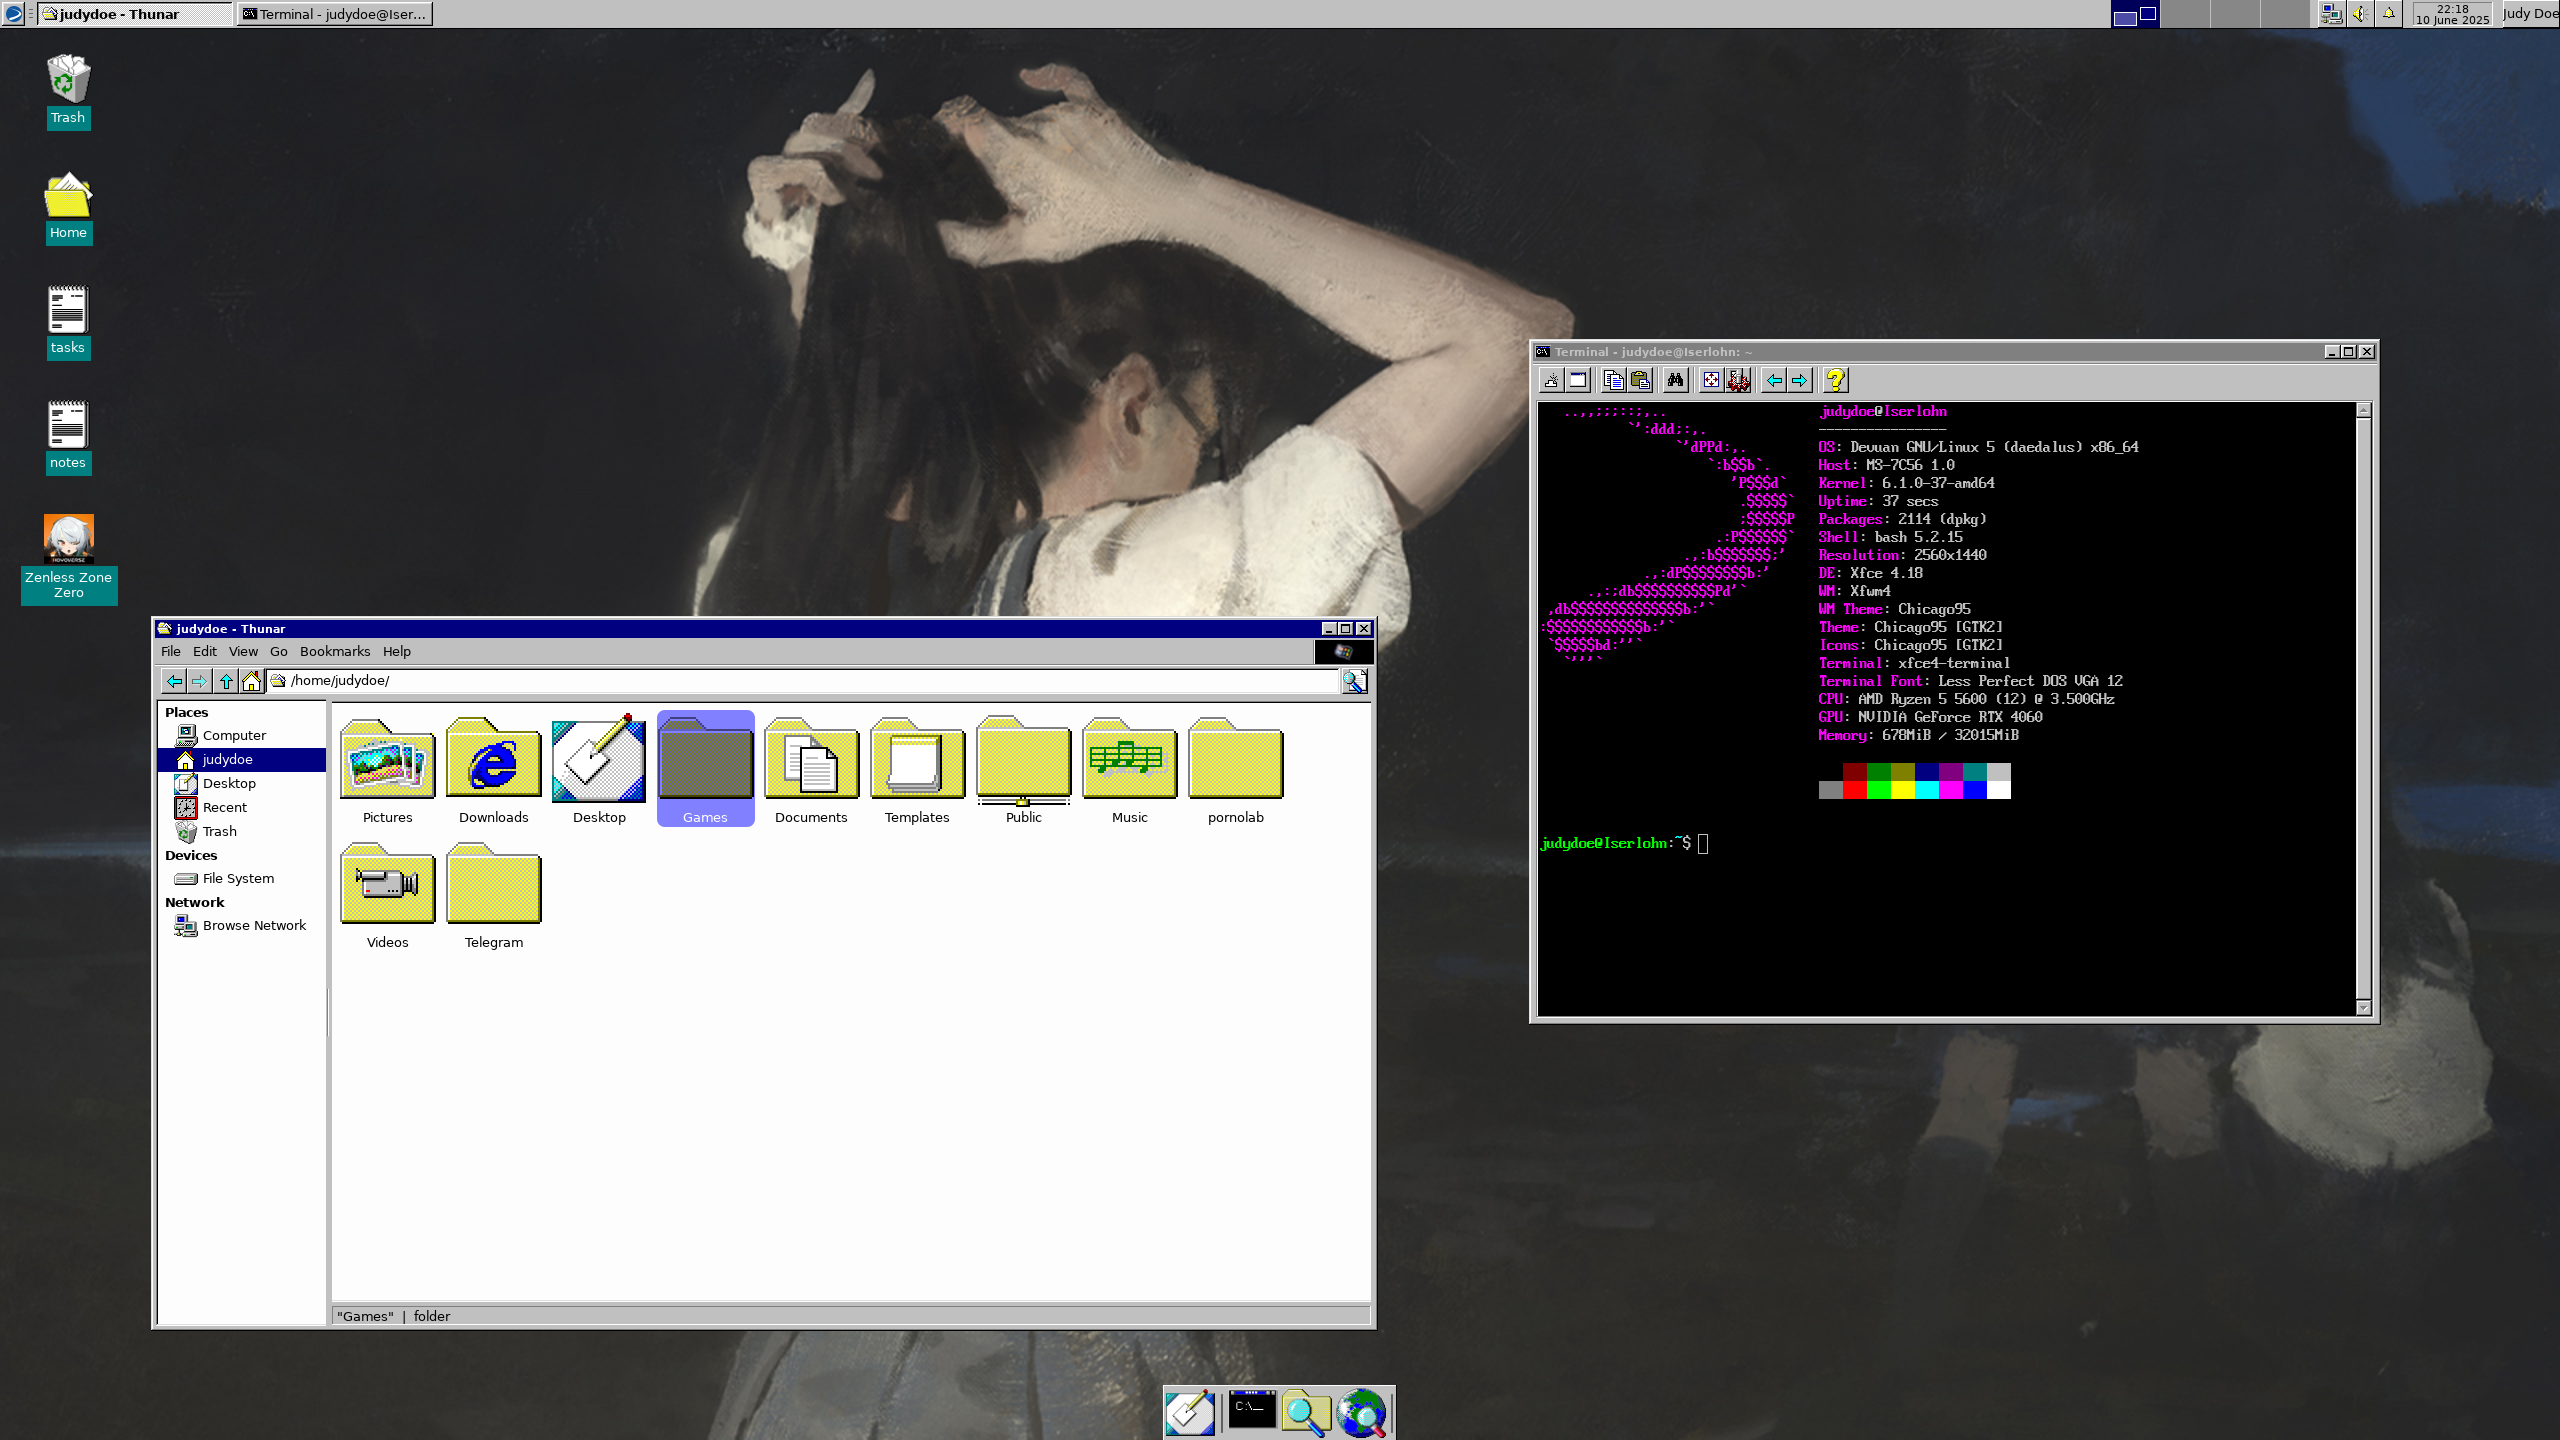Open terminal Preferences gear icon

[1738, 380]
